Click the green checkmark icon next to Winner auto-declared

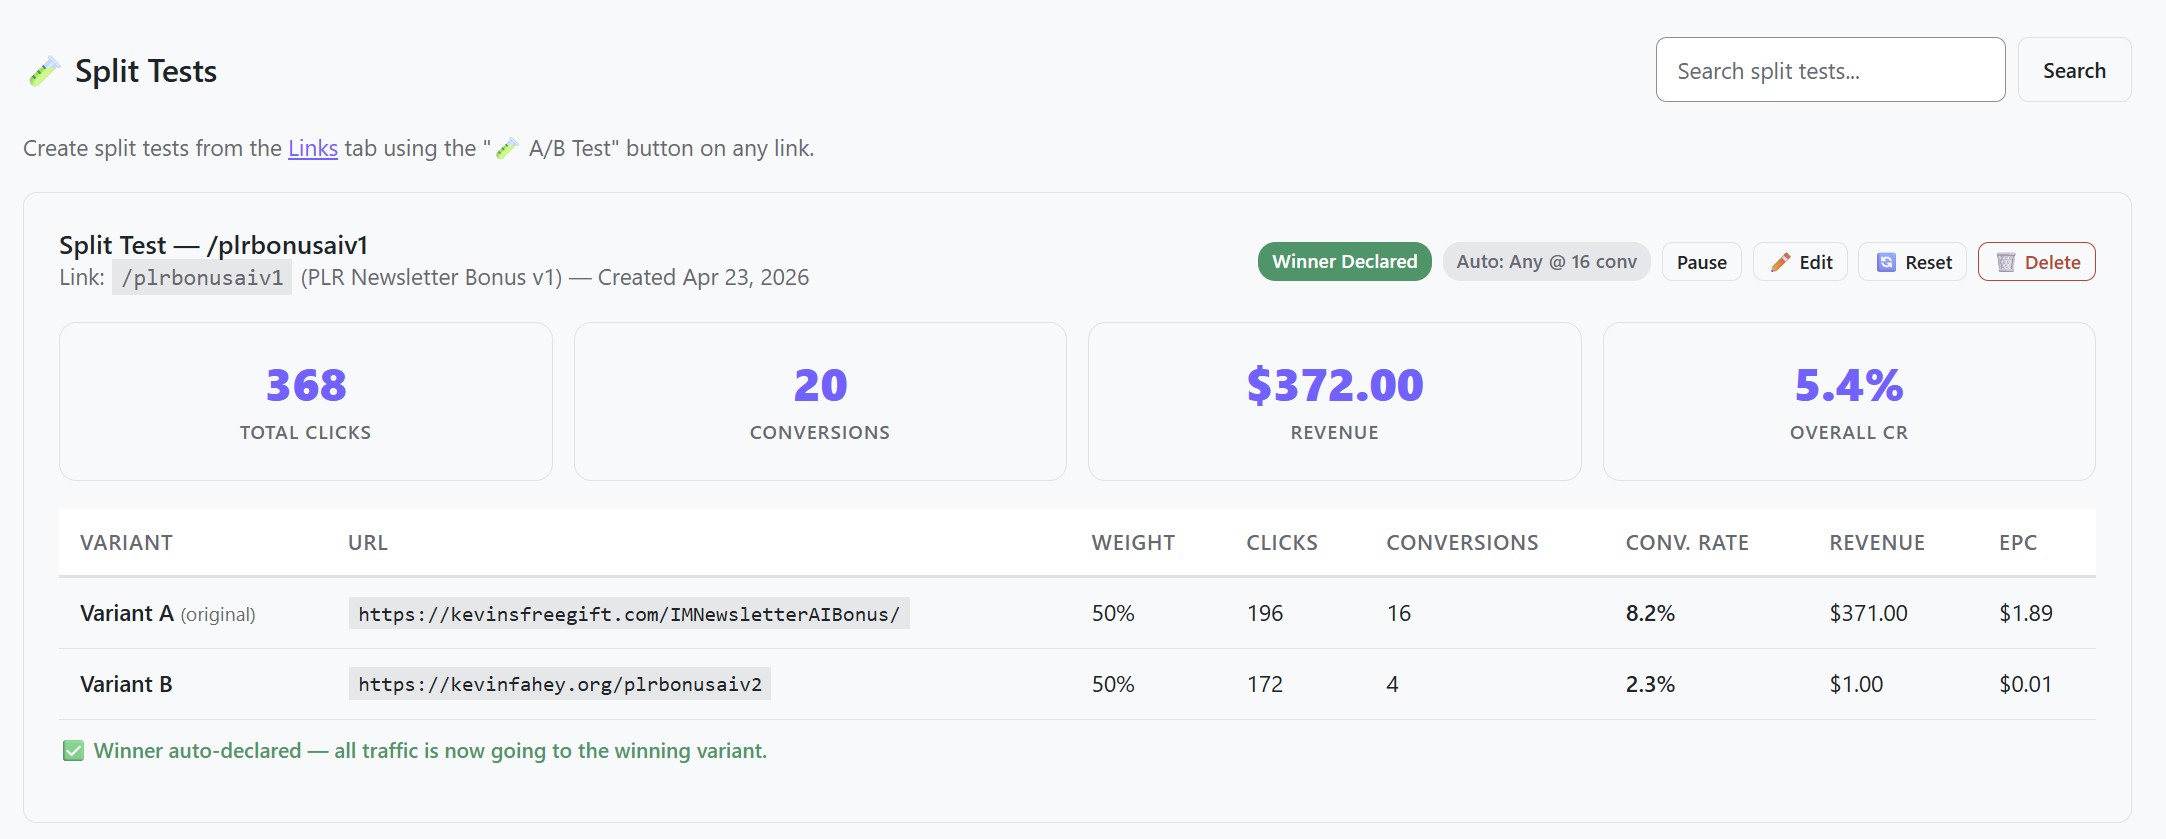73,751
